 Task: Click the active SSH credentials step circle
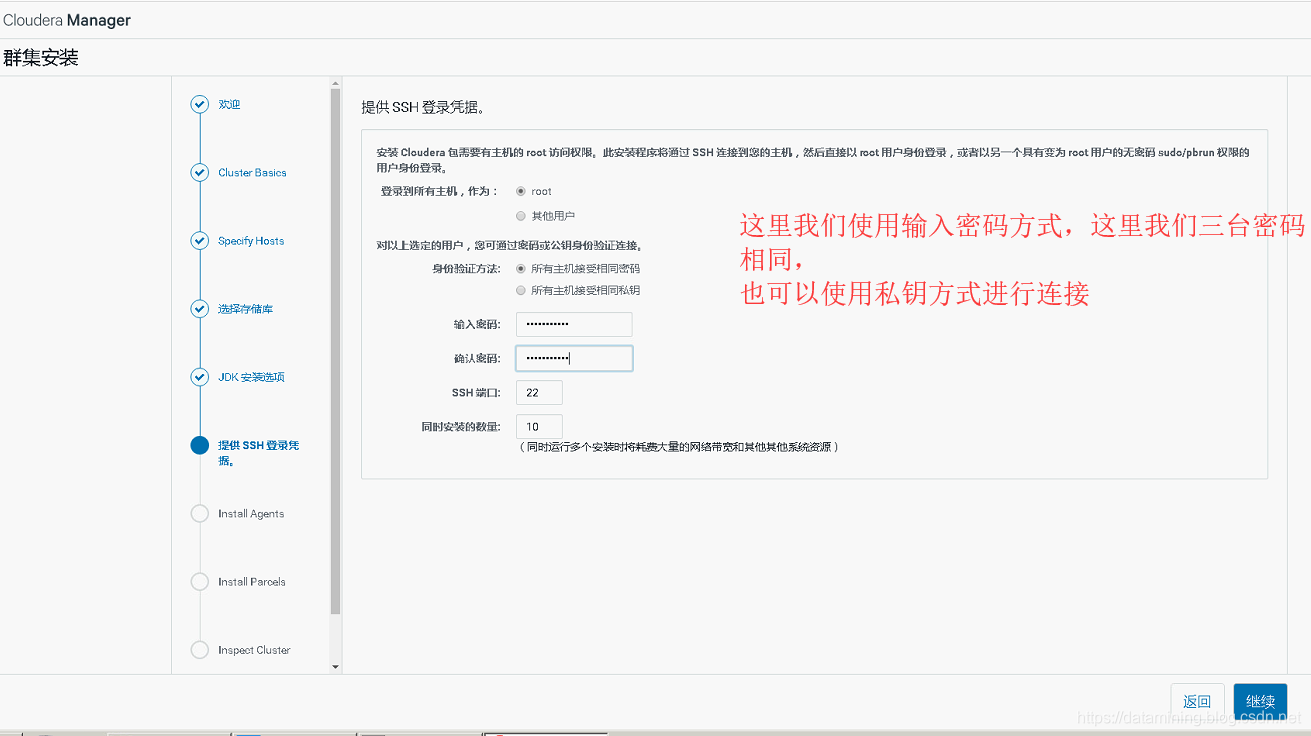200,445
